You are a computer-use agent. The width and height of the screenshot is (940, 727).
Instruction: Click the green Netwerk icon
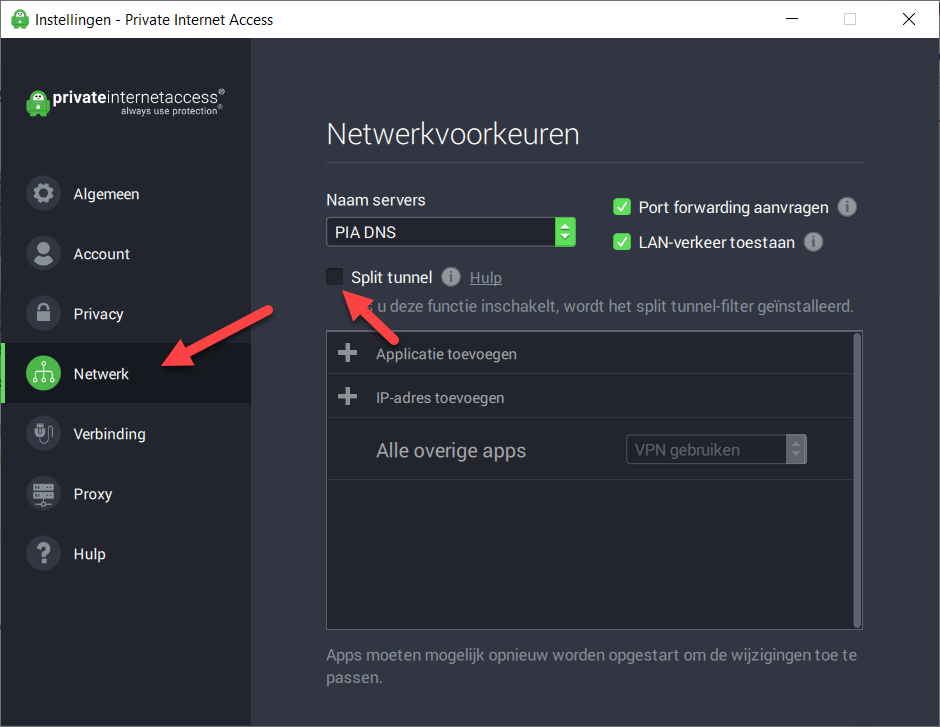(x=43, y=373)
